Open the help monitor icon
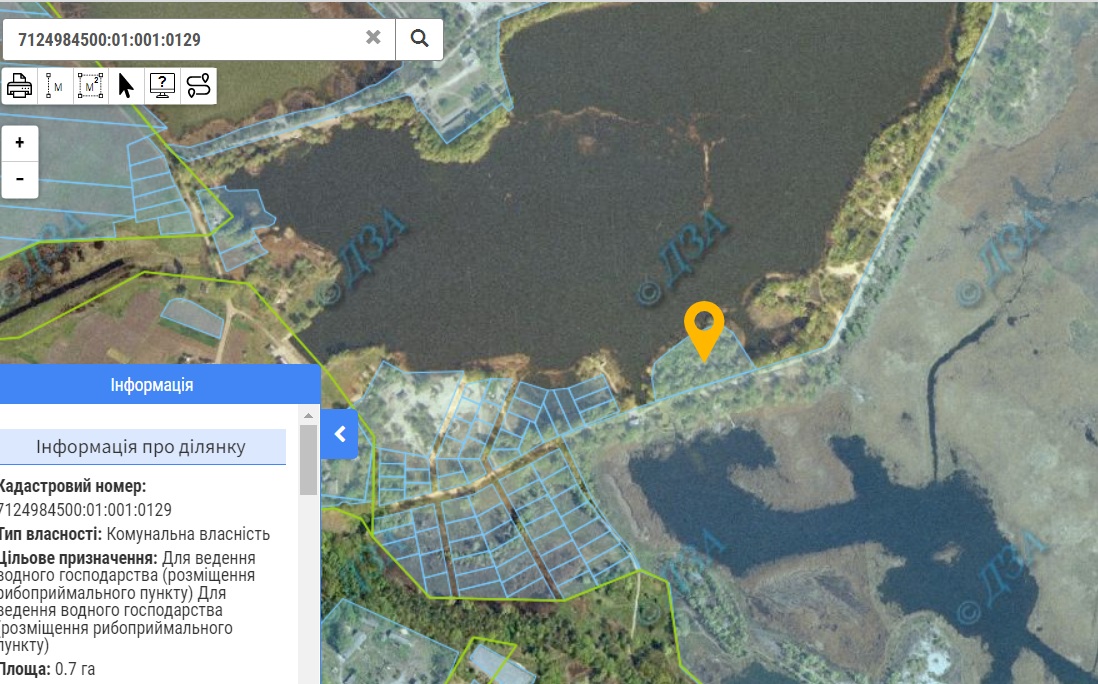The height and width of the screenshot is (684, 1098). tap(162, 86)
